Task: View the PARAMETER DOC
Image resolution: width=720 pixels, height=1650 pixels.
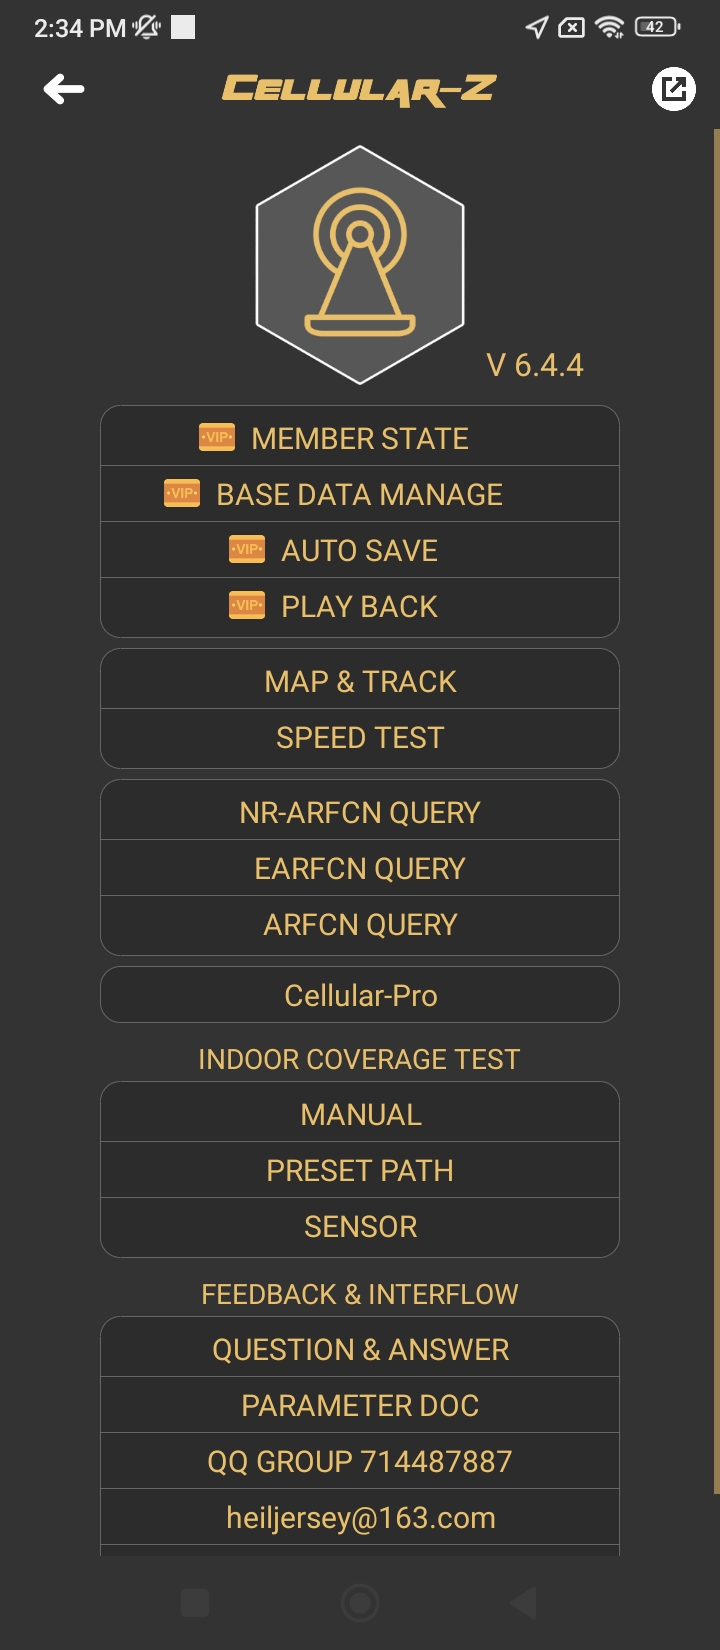Action: click(360, 1405)
